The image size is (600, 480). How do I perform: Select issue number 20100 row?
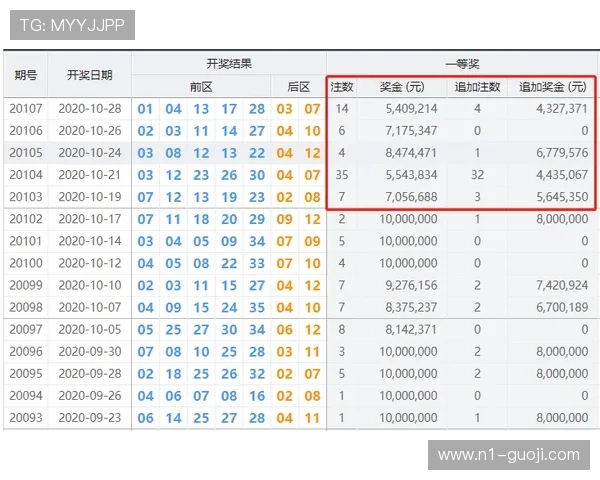(x=26, y=263)
